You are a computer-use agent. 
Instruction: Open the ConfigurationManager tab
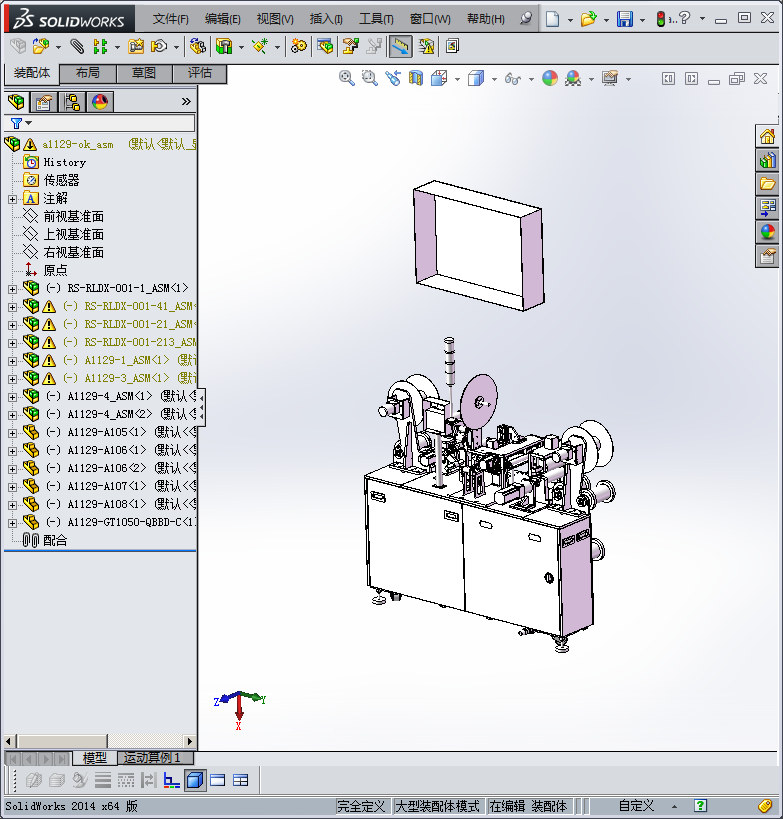point(72,102)
